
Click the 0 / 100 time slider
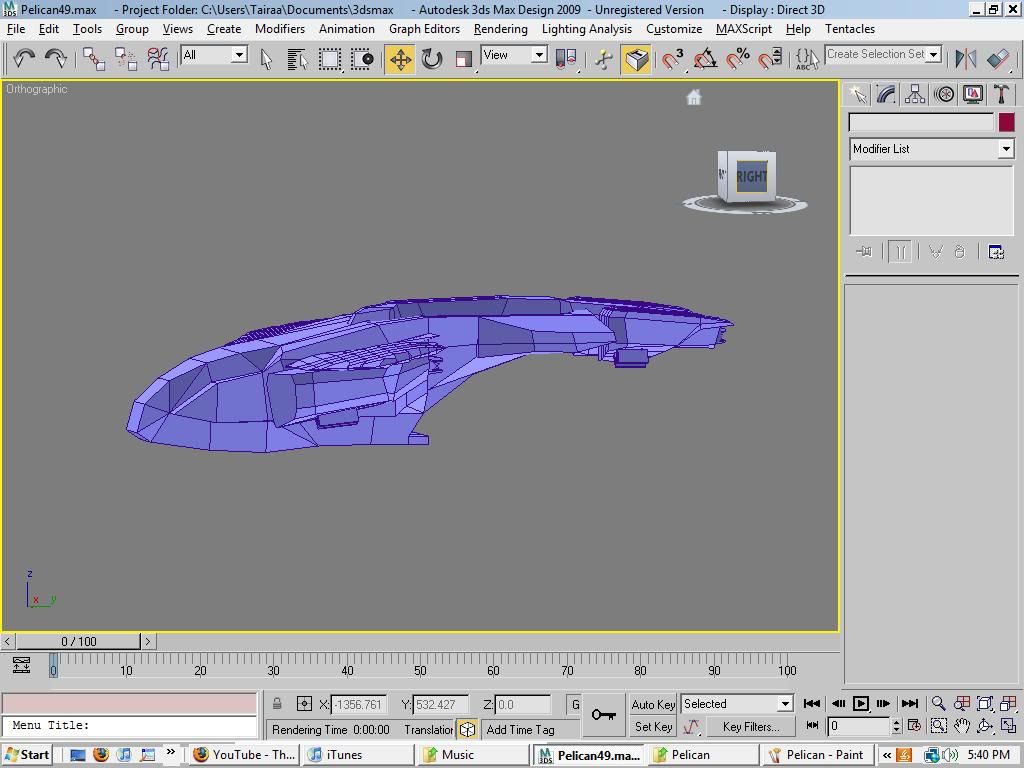[78, 641]
